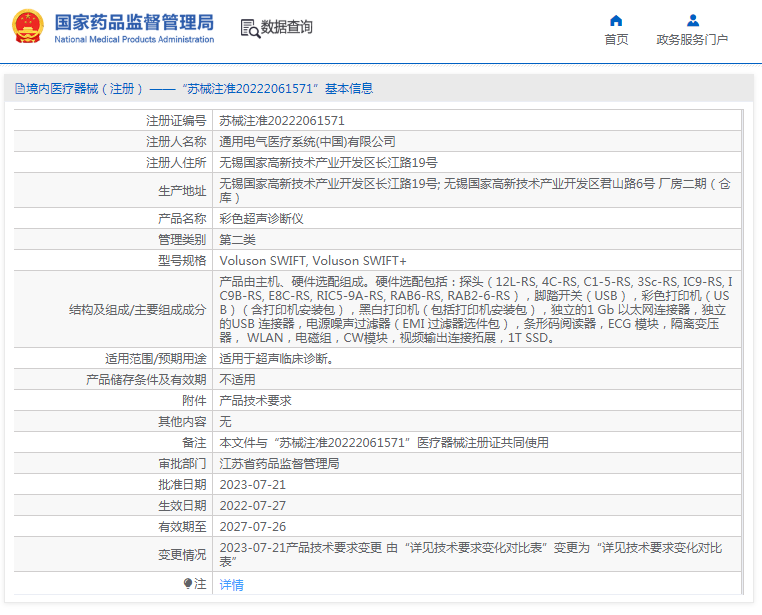Click the 型号规格 label
Image resolution: width=762 pixels, height=615 pixels.
click(x=182, y=260)
